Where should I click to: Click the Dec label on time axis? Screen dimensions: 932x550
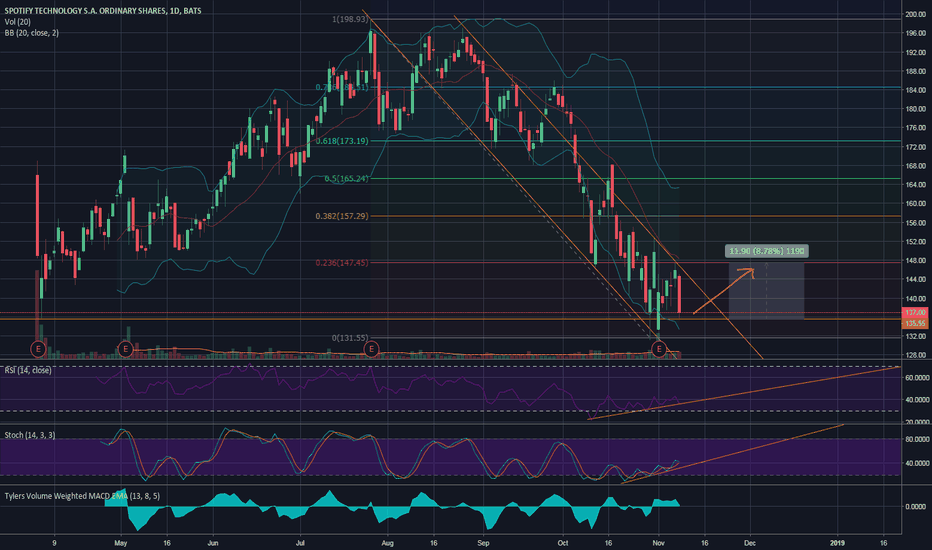point(750,543)
